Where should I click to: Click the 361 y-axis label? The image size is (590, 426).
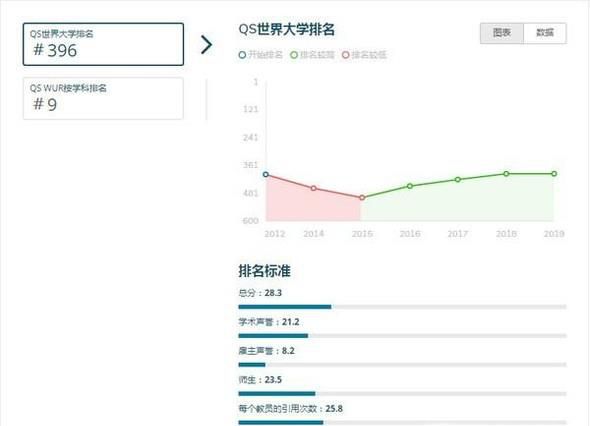tap(251, 165)
